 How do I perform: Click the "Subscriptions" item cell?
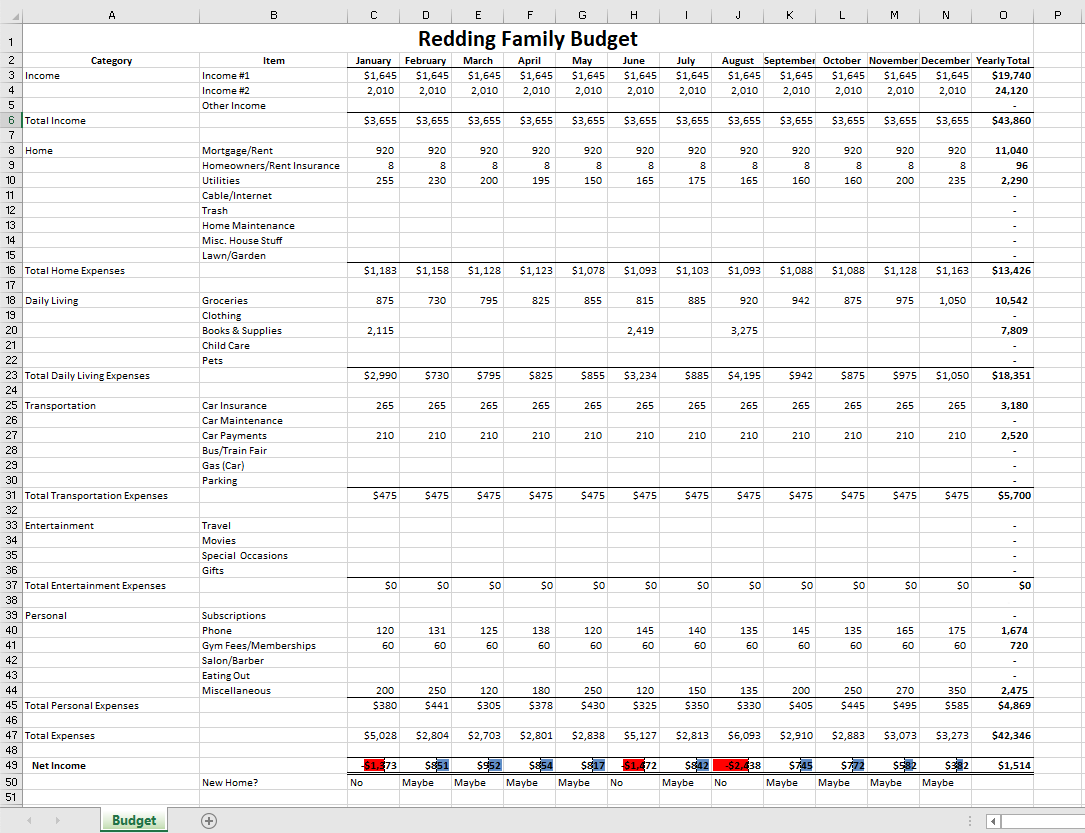(273, 616)
